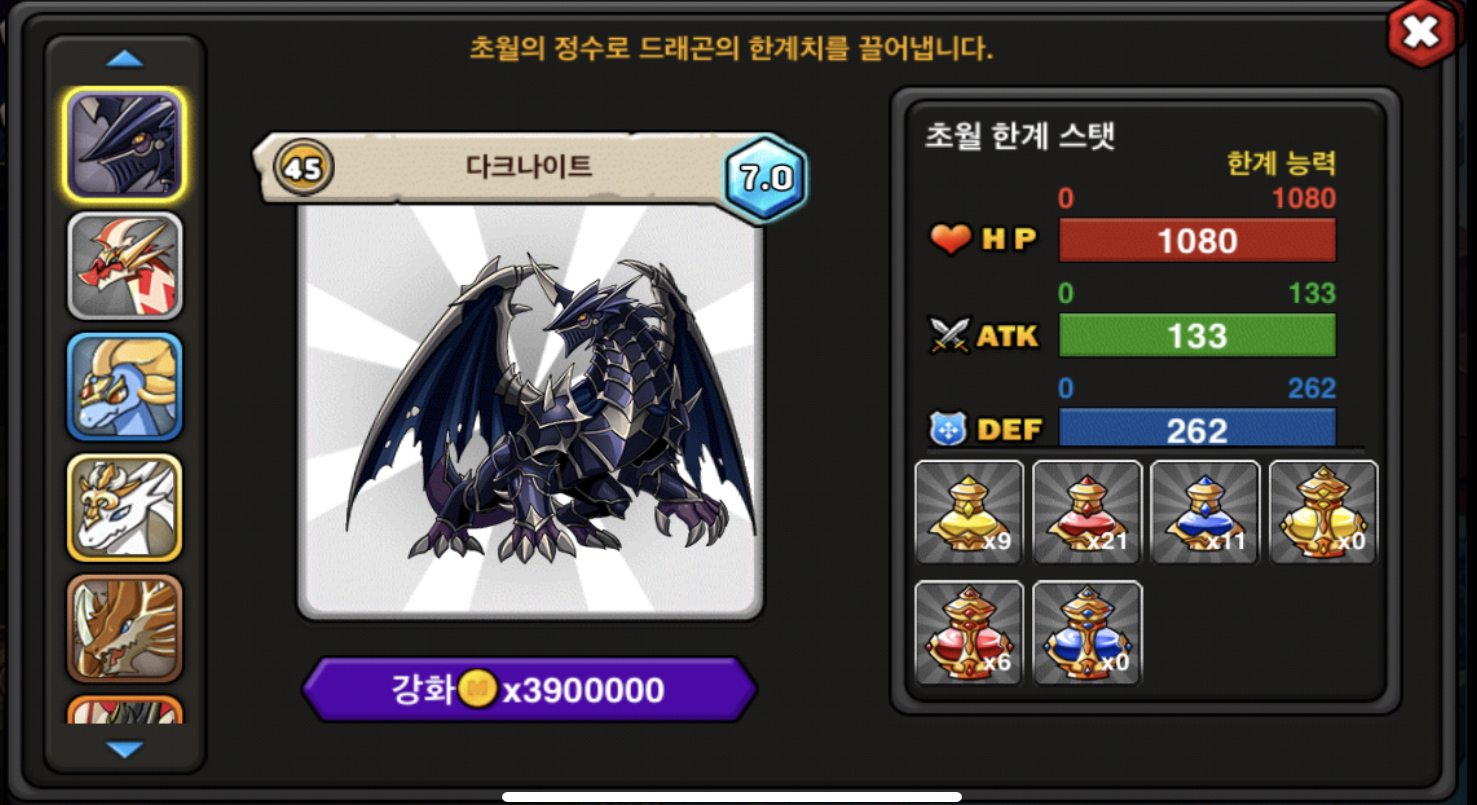Click the up arrow above the dragon list

[x=125, y=59]
